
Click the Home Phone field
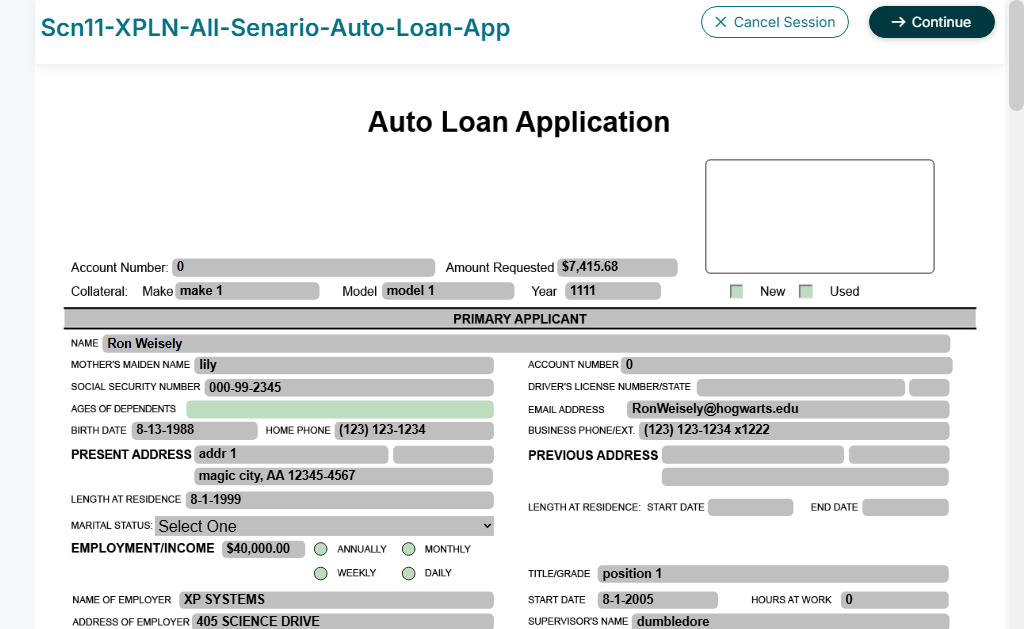click(x=414, y=430)
